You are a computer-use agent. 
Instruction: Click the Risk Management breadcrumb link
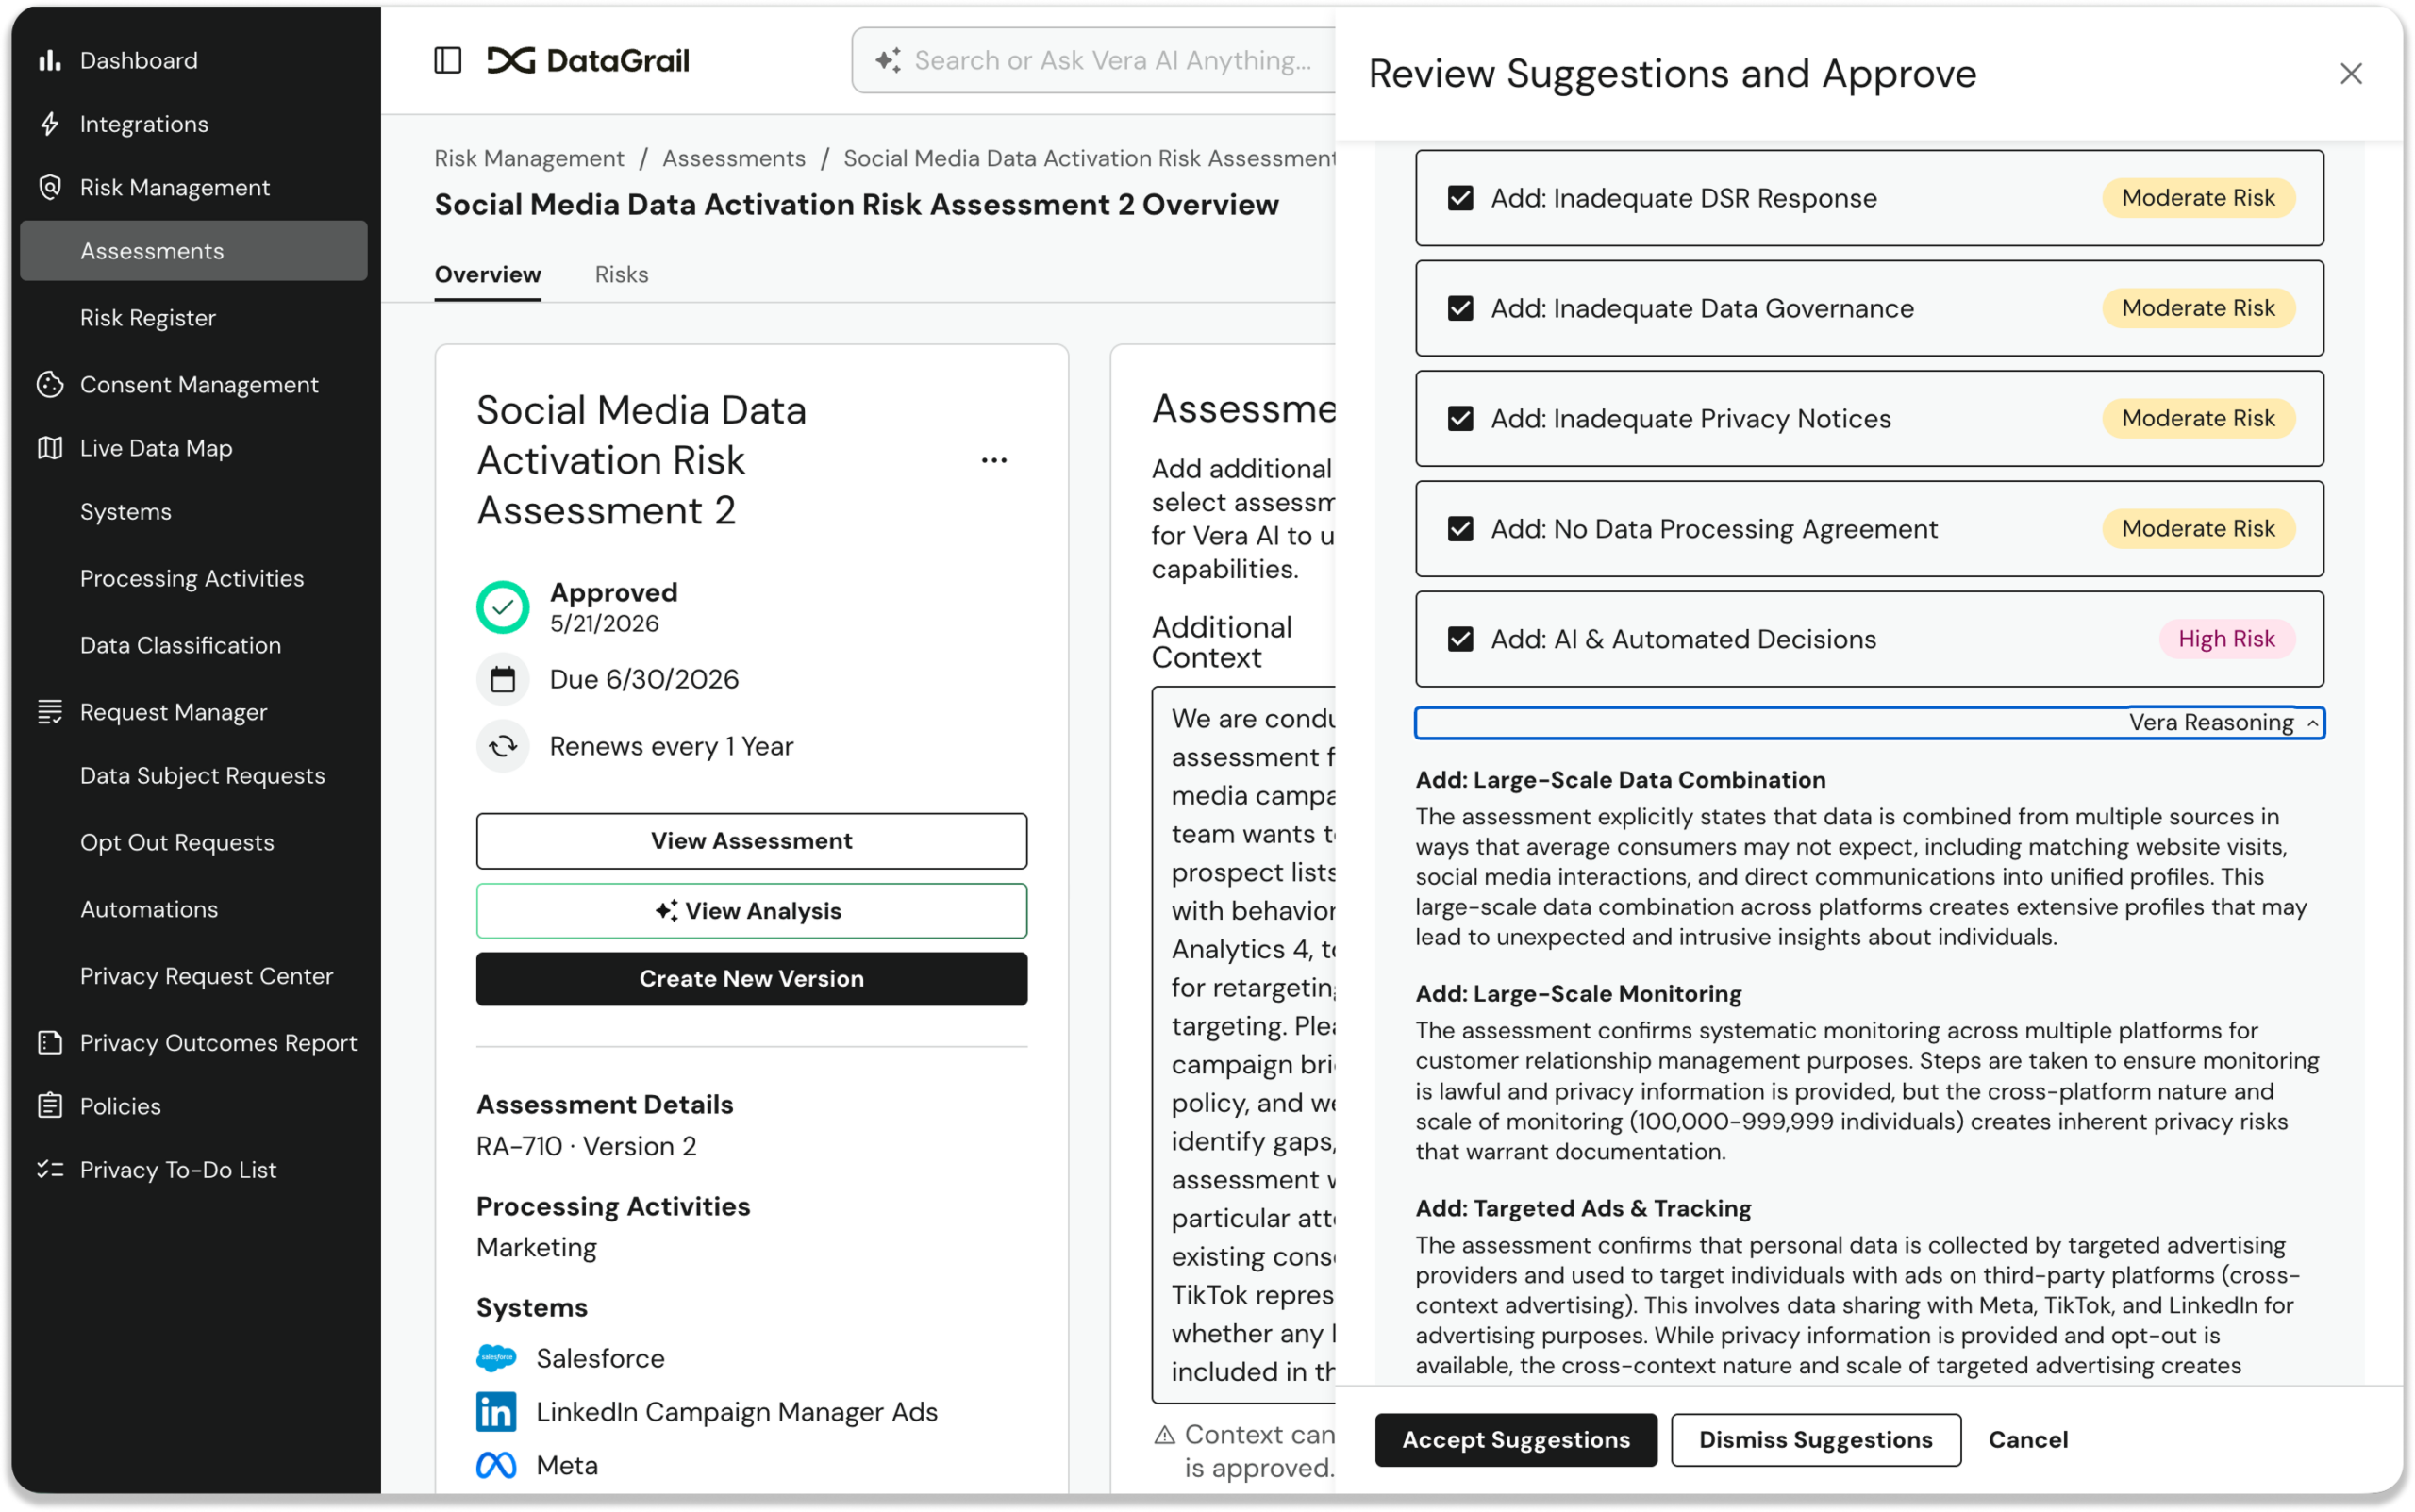pos(529,158)
